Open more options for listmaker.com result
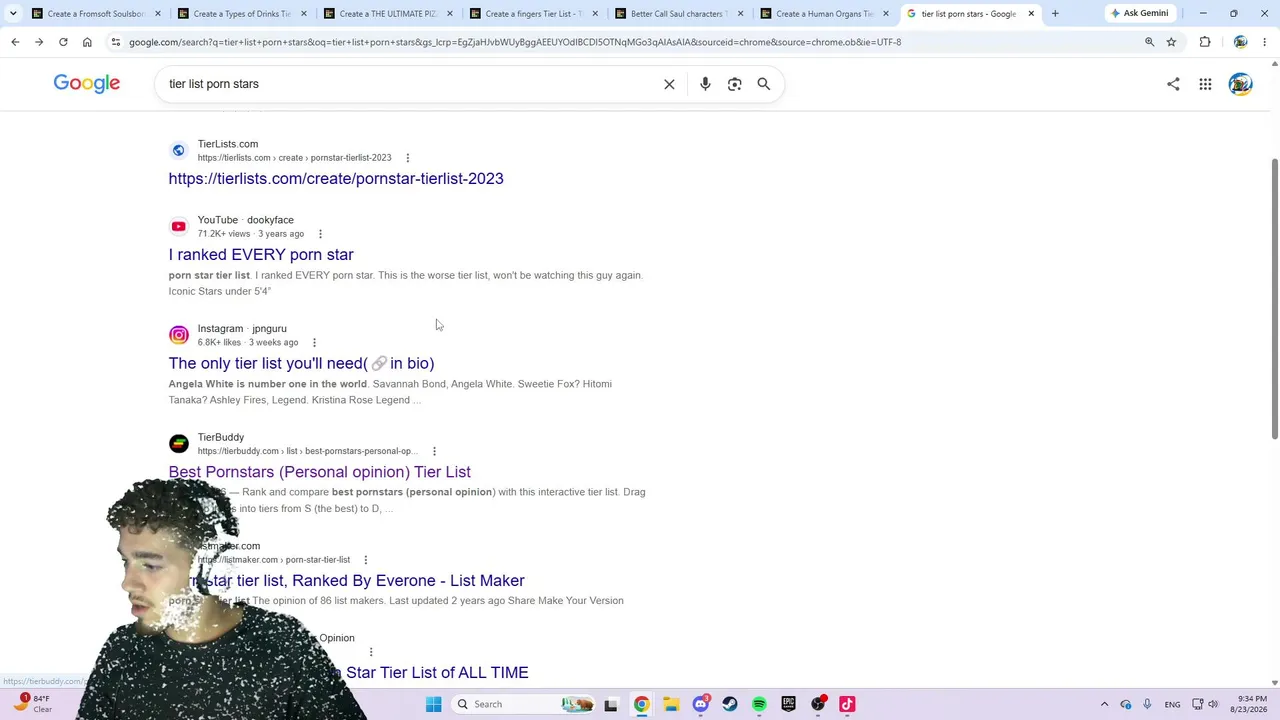Image resolution: width=1280 pixels, height=720 pixels. tap(365, 560)
